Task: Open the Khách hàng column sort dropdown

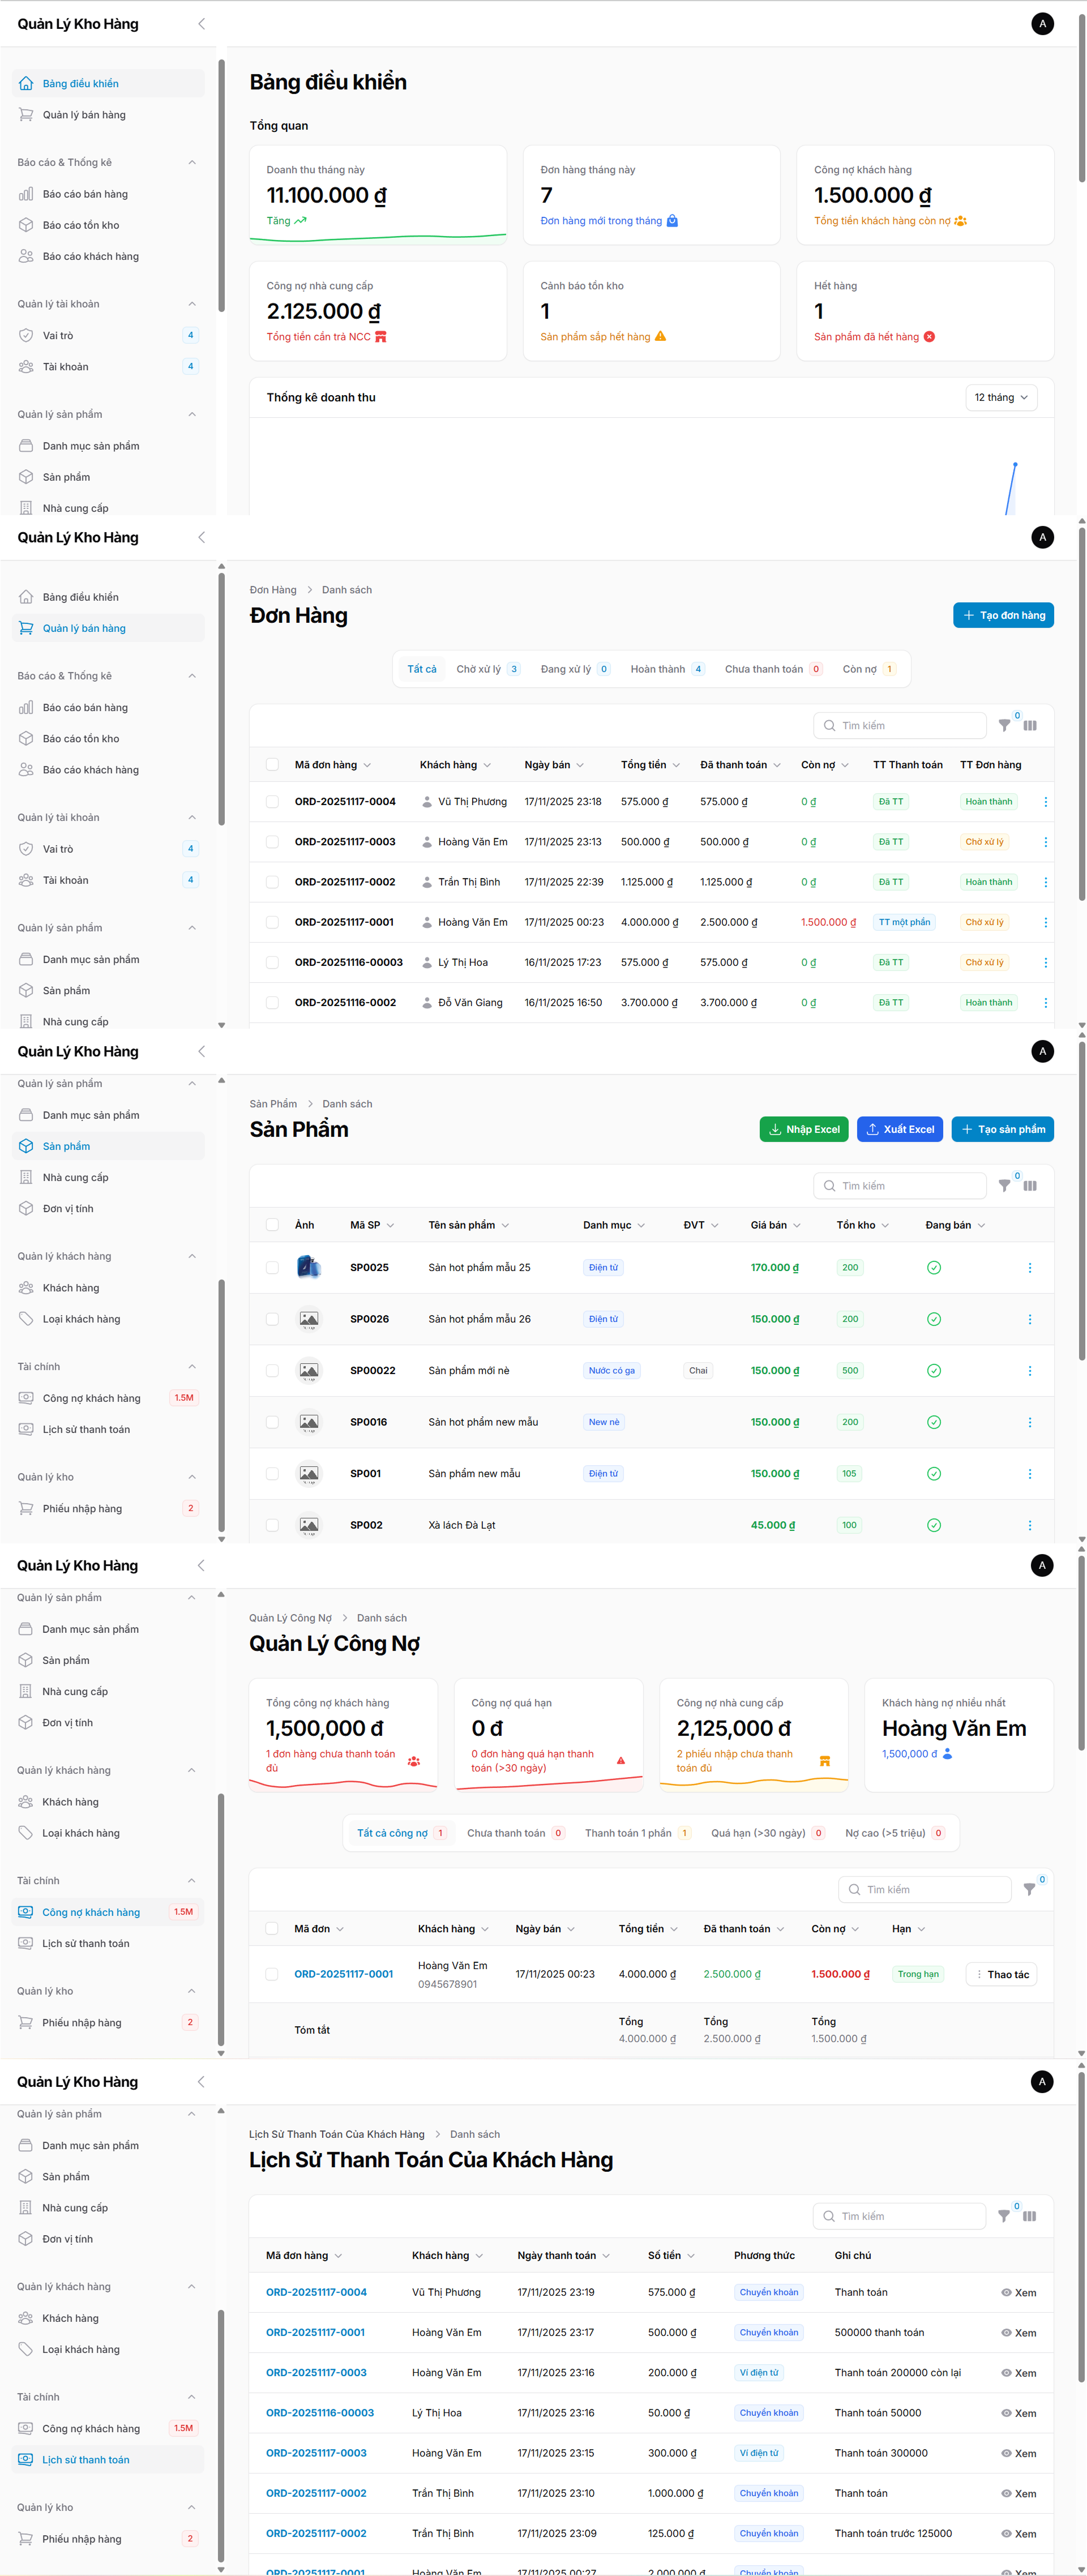Action: (488, 764)
